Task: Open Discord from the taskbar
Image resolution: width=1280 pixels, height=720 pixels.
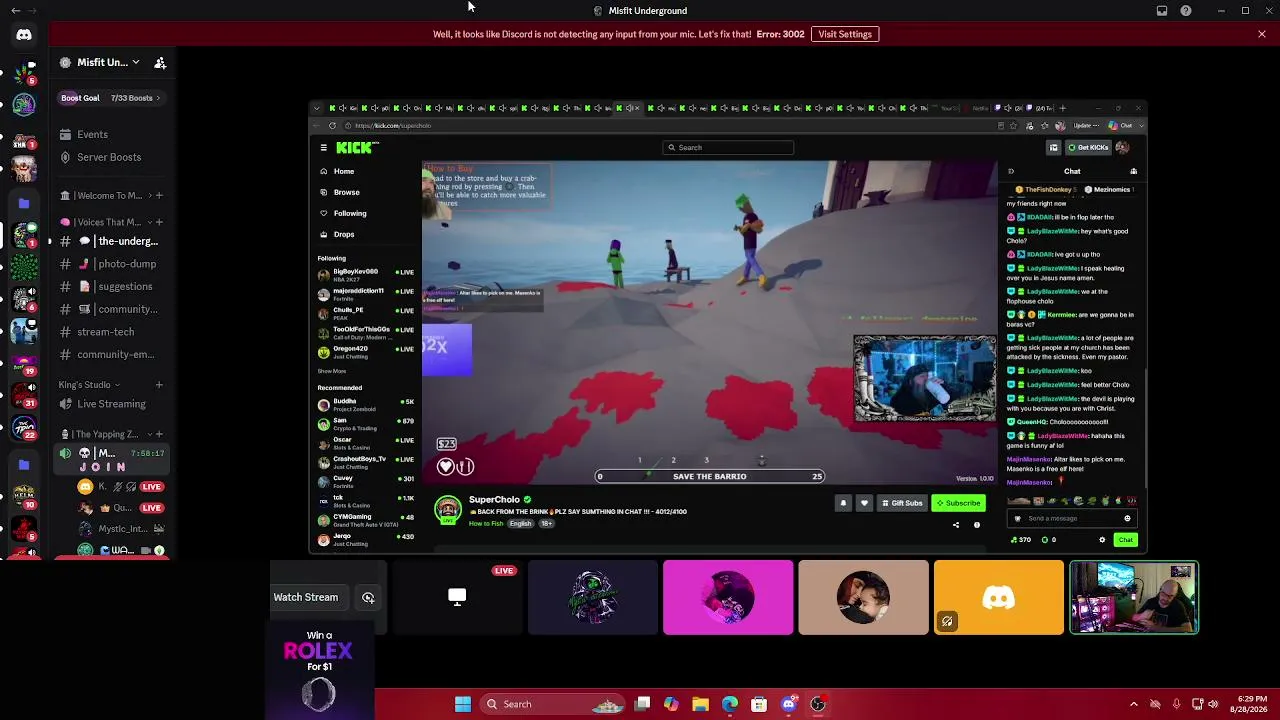Action: (x=788, y=704)
